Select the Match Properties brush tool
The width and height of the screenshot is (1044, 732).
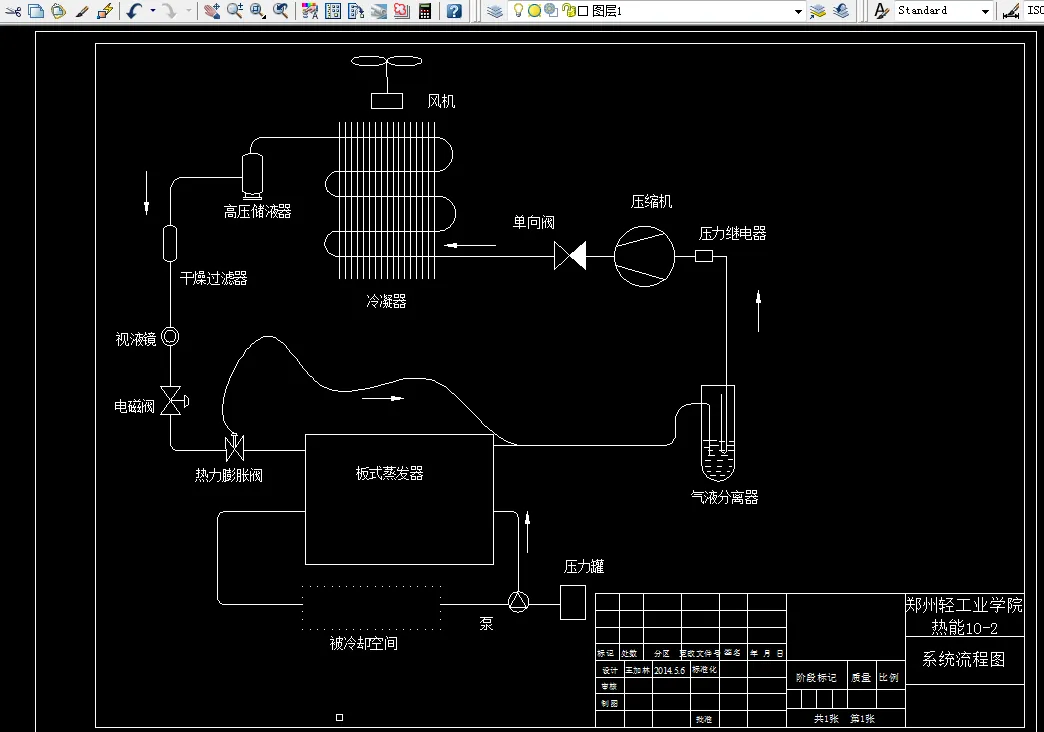point(82,11)
